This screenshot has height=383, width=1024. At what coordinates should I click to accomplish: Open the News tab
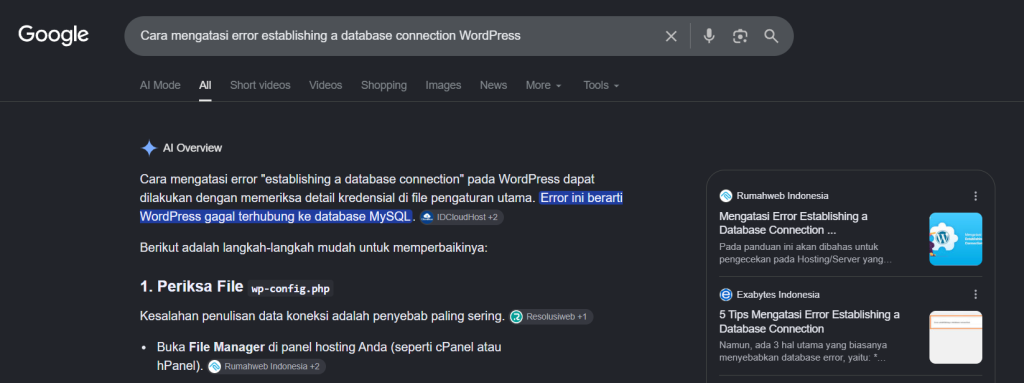pos(493,86)
